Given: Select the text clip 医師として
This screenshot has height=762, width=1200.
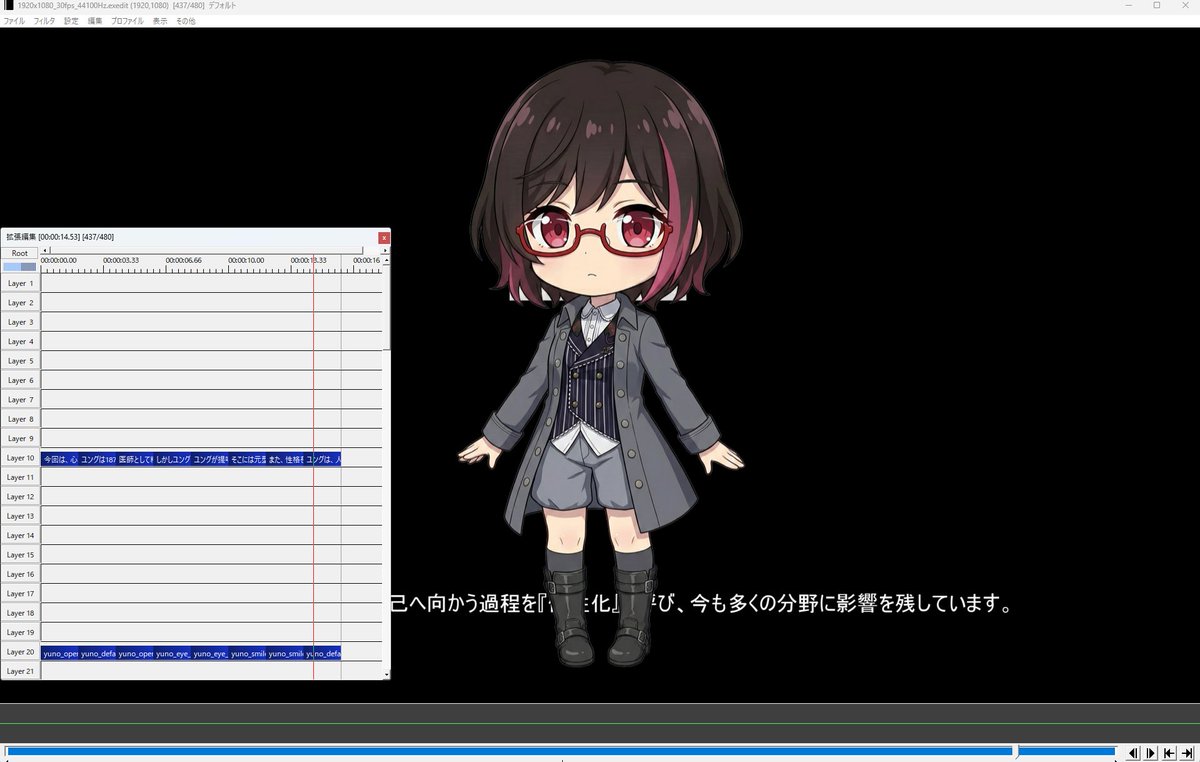Looking at the screenshot, I should tap(135, 459).
